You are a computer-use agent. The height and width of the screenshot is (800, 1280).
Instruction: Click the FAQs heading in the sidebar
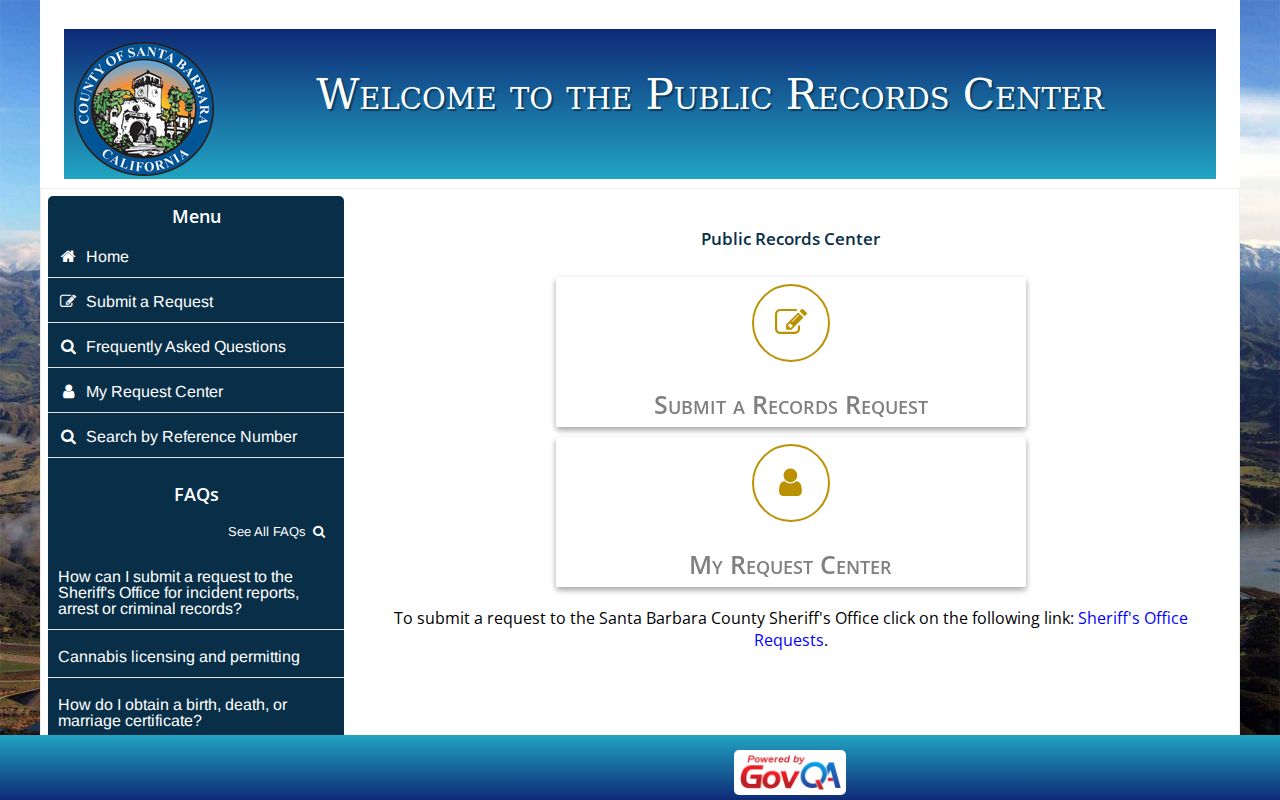[196, 495]
